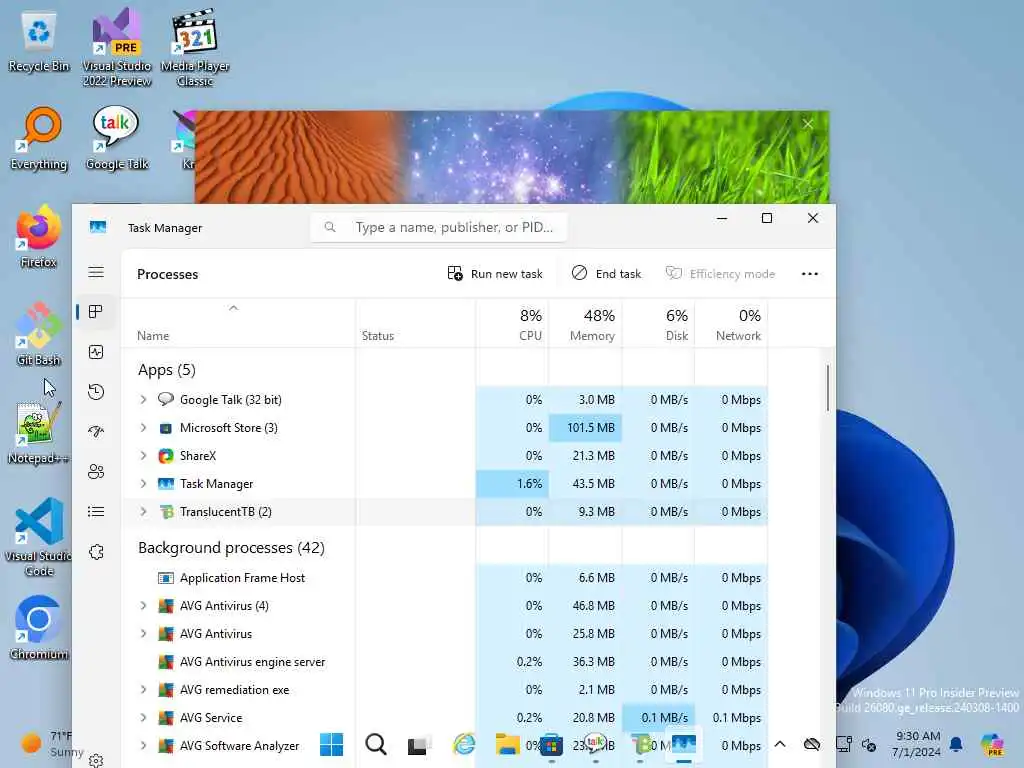Click the process list vertical scrollbar
This screenshot has width=1024, height=768.
[x=827, y=388]
